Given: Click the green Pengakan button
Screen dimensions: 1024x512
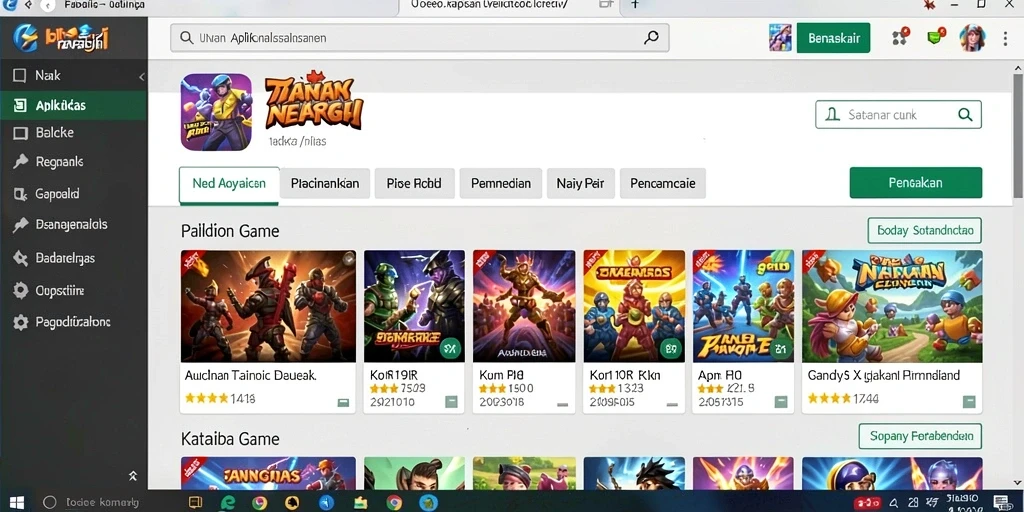Looking at the screenshot, I should (916, 183).
